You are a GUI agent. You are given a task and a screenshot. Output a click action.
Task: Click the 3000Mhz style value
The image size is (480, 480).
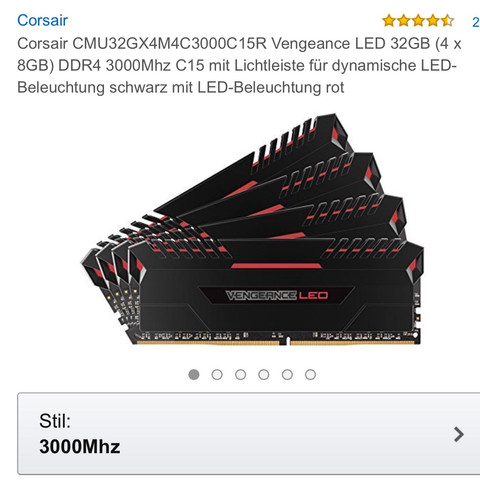pos(80,446)
